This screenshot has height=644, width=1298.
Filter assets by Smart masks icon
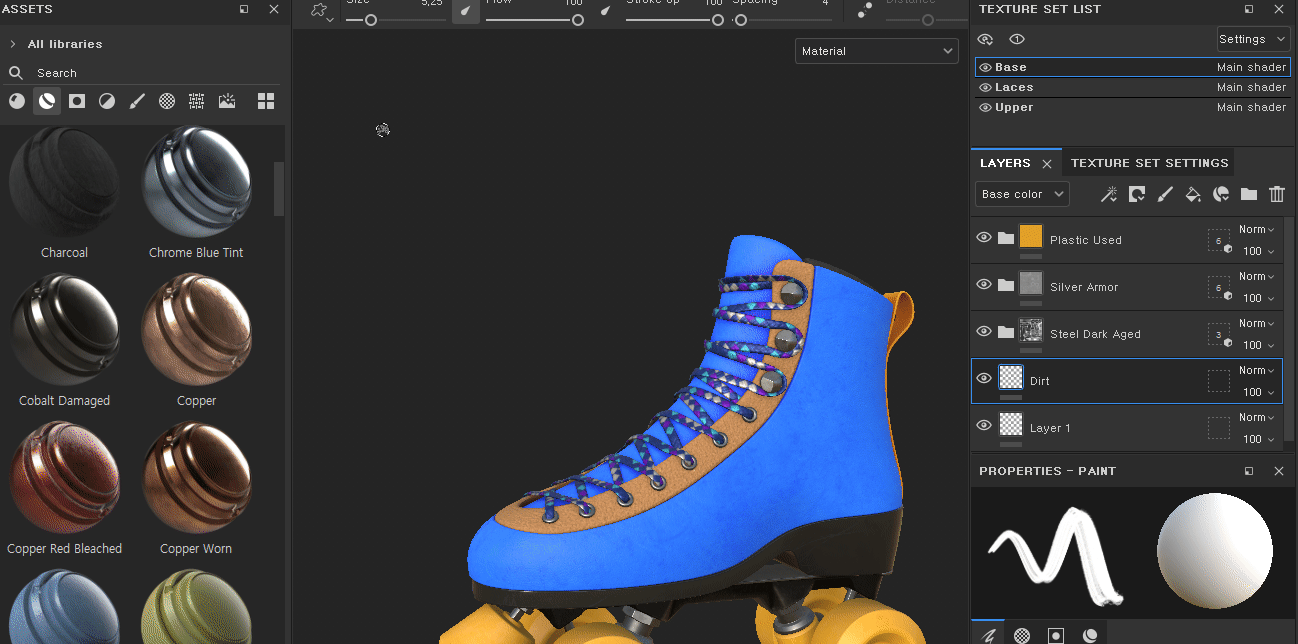pos(77,101)
